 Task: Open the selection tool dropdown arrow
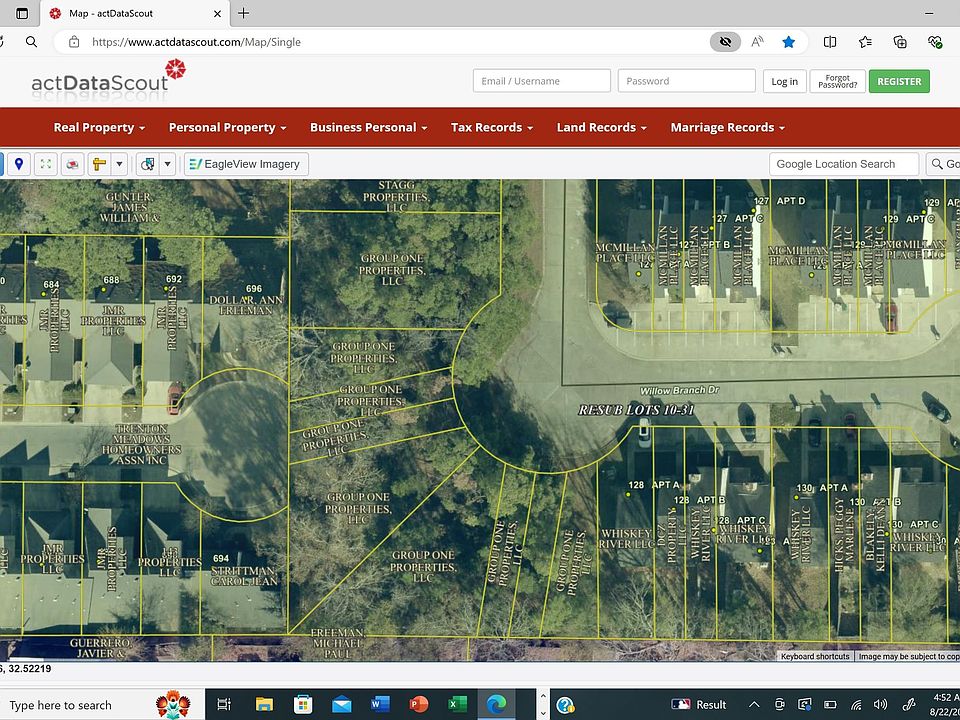tap(167, 164)
